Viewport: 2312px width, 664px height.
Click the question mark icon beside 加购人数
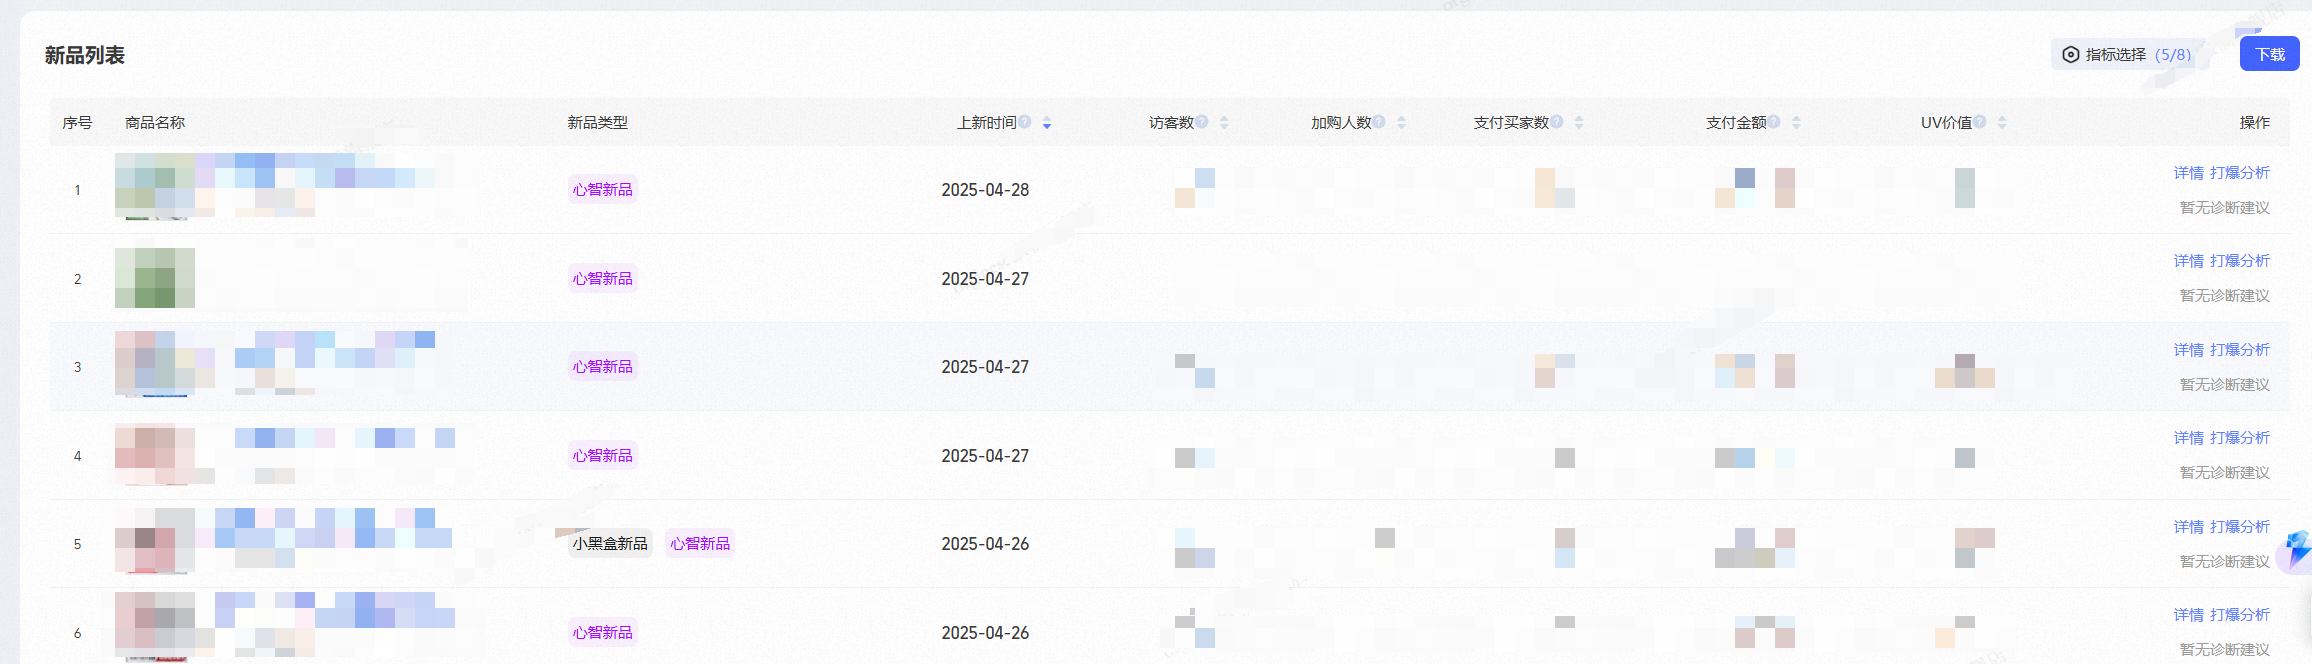1379,122
